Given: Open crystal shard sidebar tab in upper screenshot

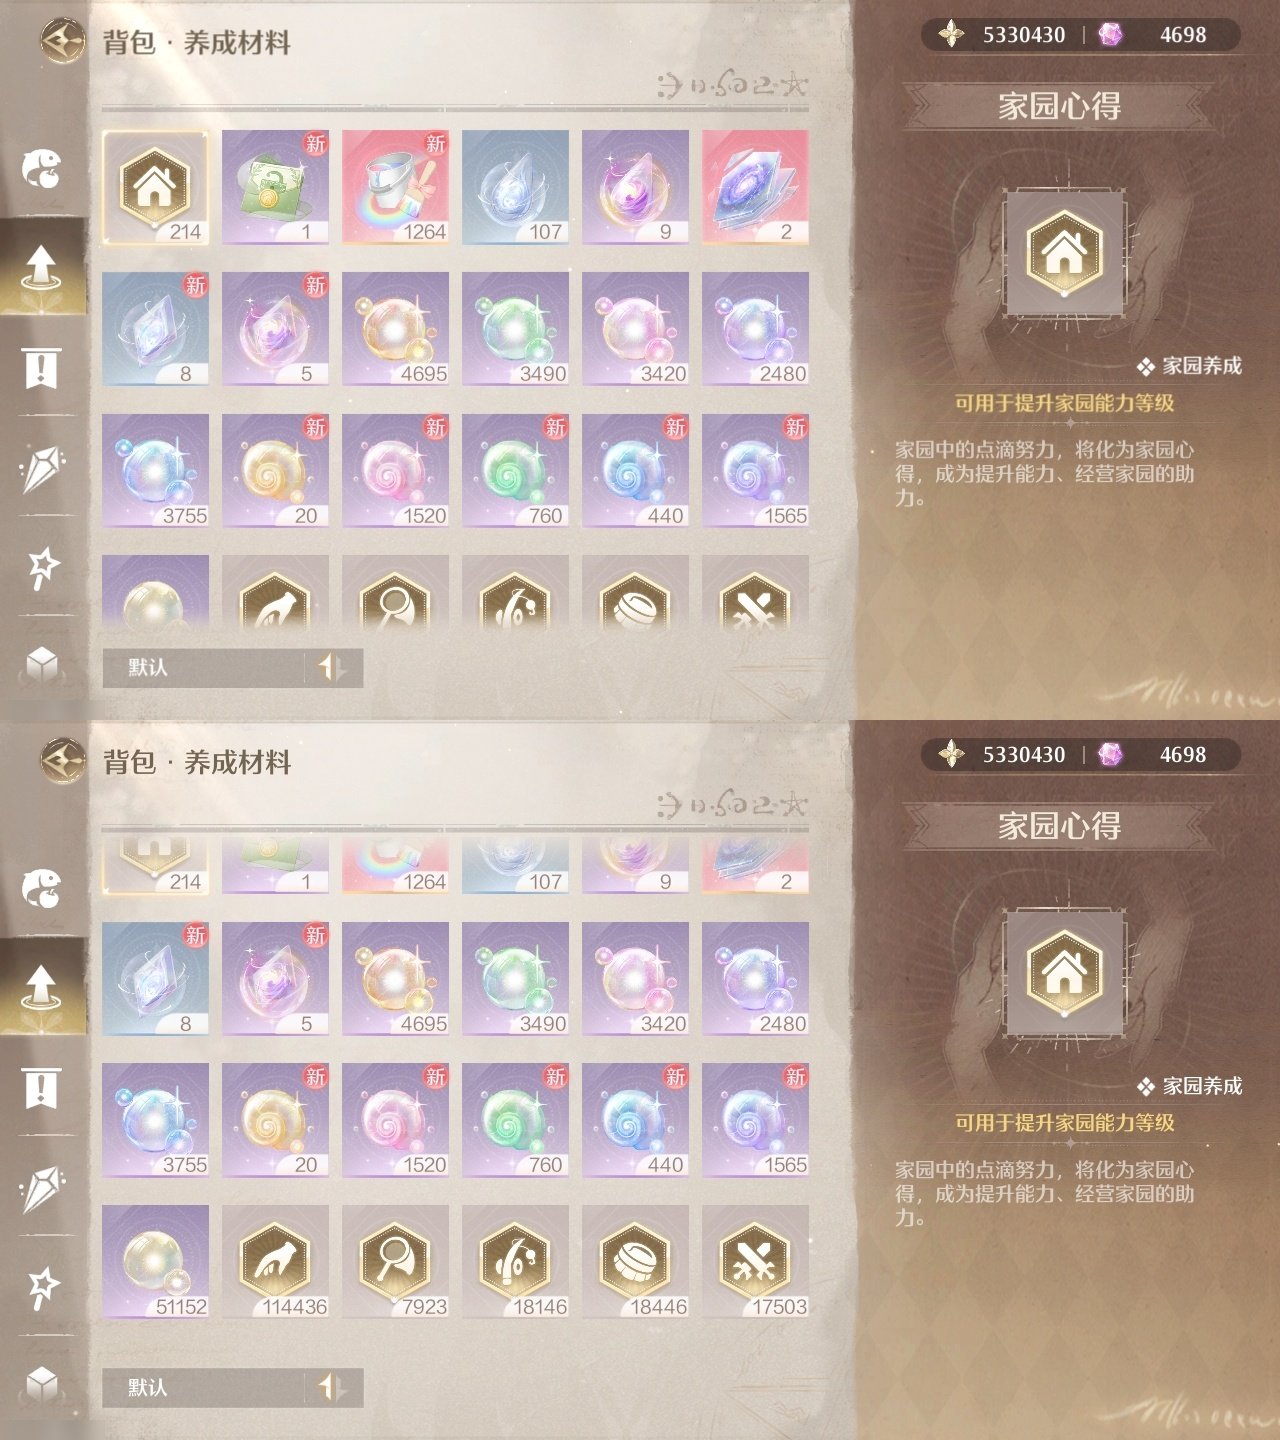Looking at the screenshot, I should click(x=42, y=469).
